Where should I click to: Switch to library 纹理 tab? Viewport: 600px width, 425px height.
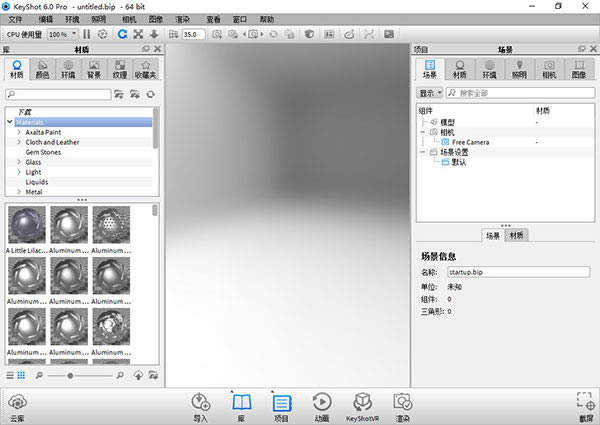click(x=120, y=69)
